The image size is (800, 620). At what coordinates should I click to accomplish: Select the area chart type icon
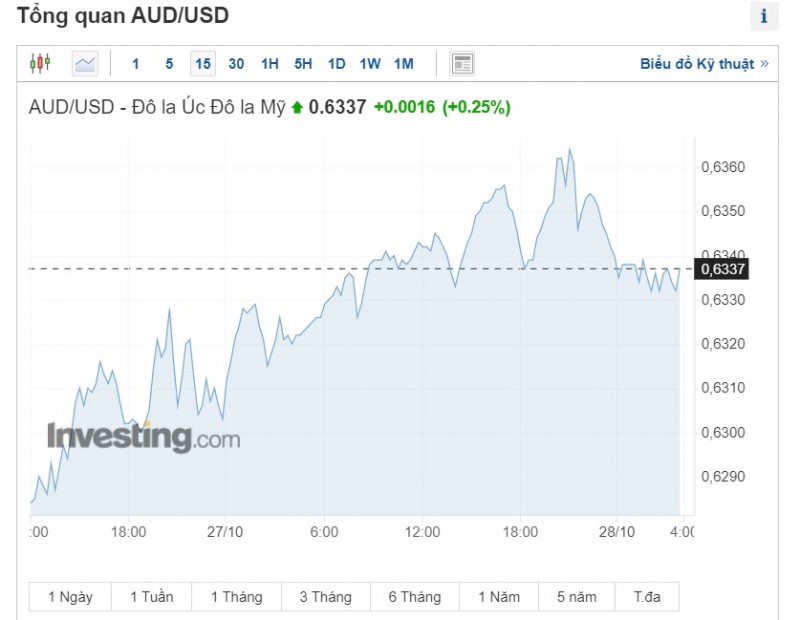tap(85, 64)
